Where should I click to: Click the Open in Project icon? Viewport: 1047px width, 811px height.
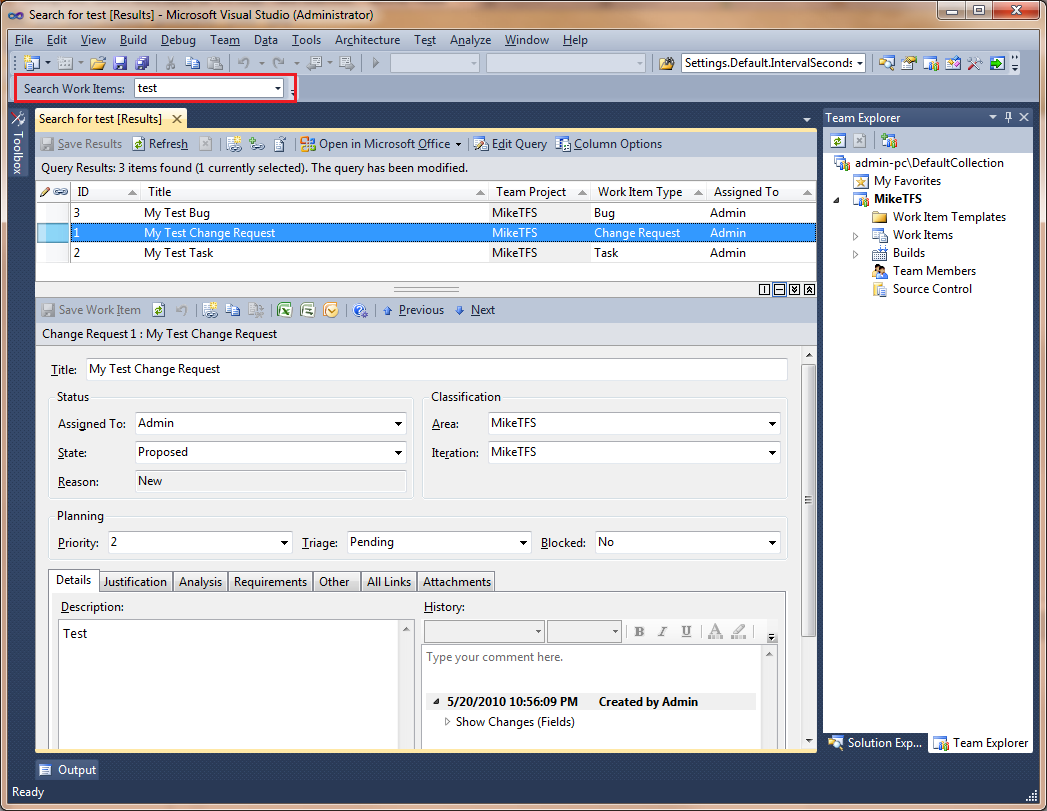coord(307,310)
